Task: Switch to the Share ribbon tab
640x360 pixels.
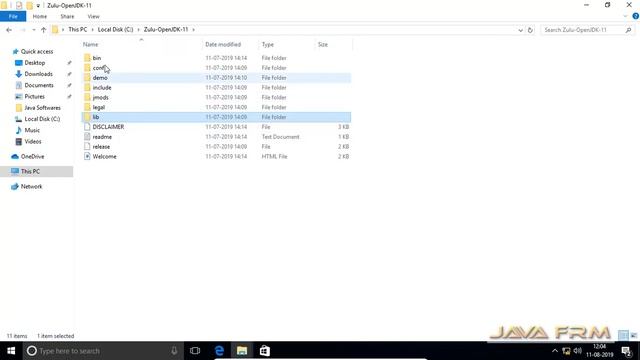Action: click(x=67, y=16)
